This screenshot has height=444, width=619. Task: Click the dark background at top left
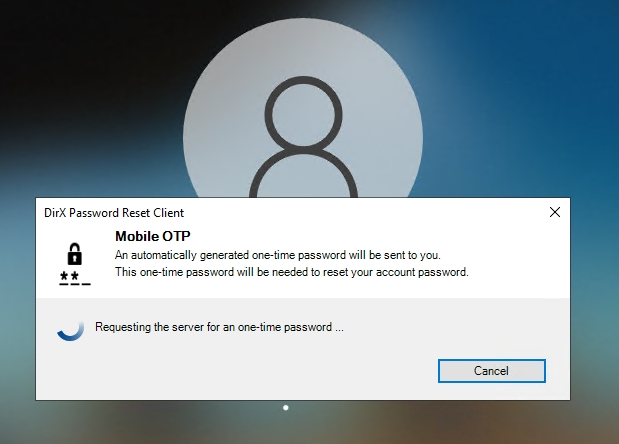[x=79, y=59]
